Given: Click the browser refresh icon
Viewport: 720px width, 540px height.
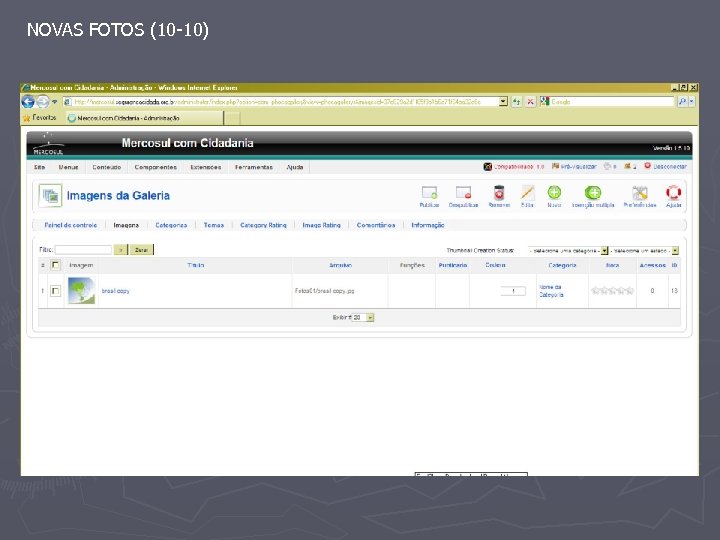Looking at the screenshot, I should pos(517,101).
